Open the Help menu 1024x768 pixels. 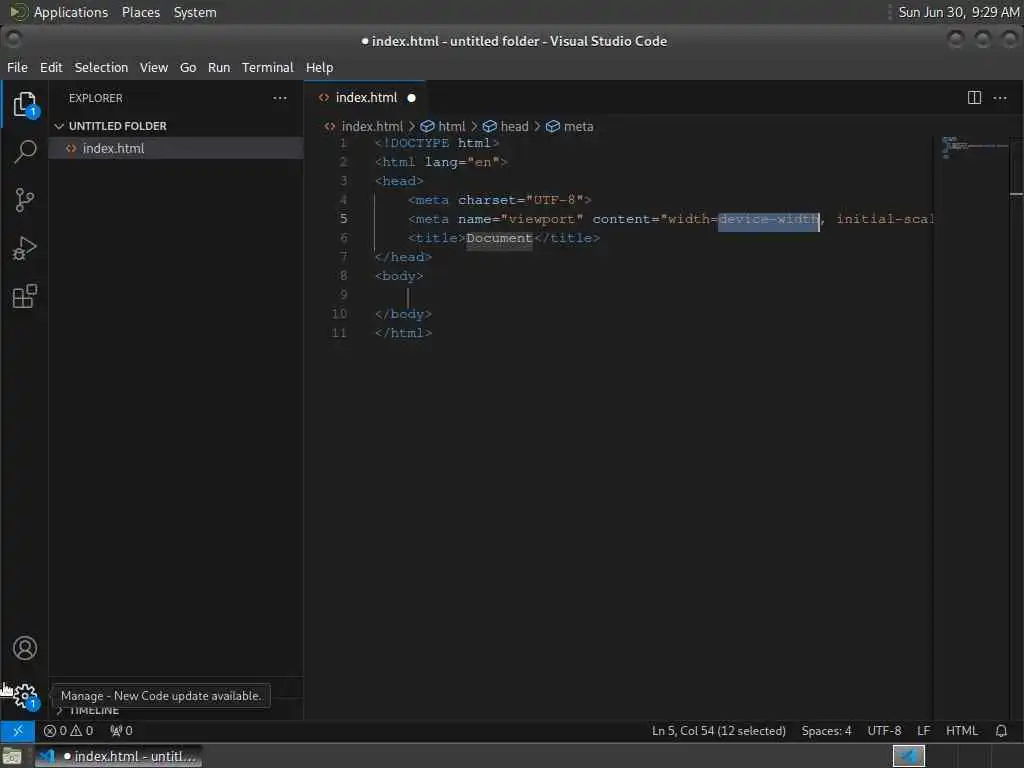coord(319,67)
